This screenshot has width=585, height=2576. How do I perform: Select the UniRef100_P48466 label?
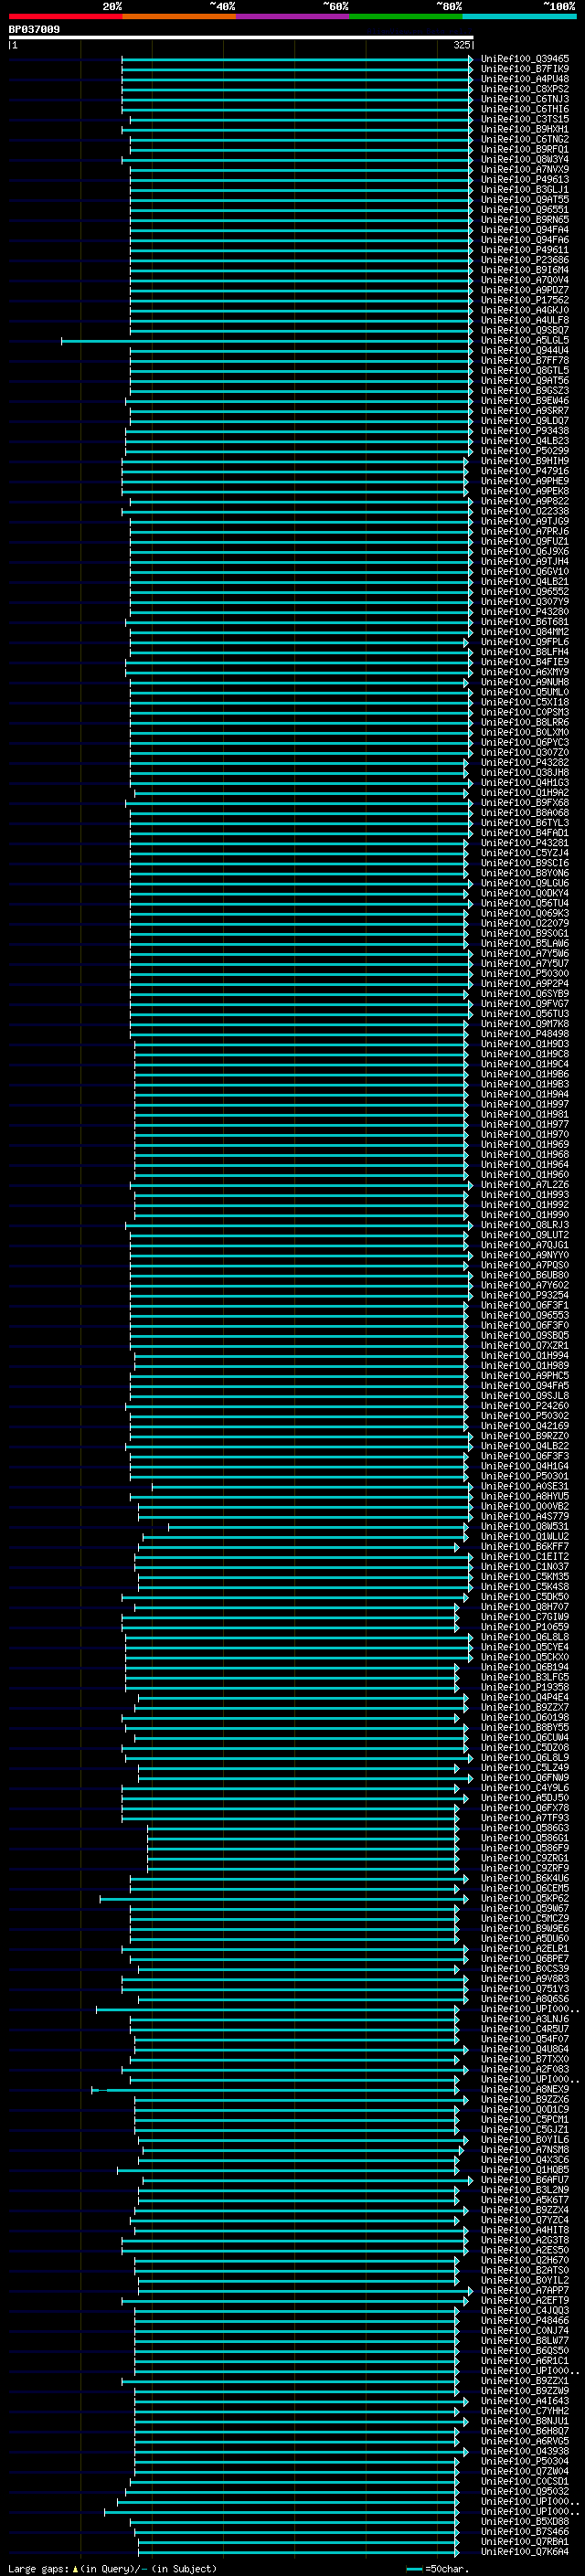coord(525,2320)
